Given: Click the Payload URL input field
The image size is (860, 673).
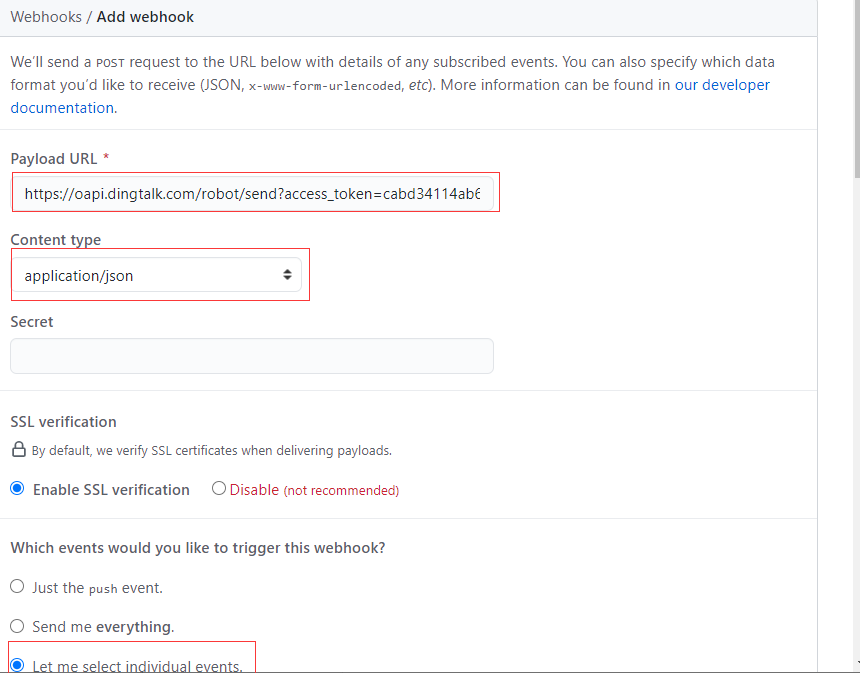Looking at the screenshot, I should (252, 194).
